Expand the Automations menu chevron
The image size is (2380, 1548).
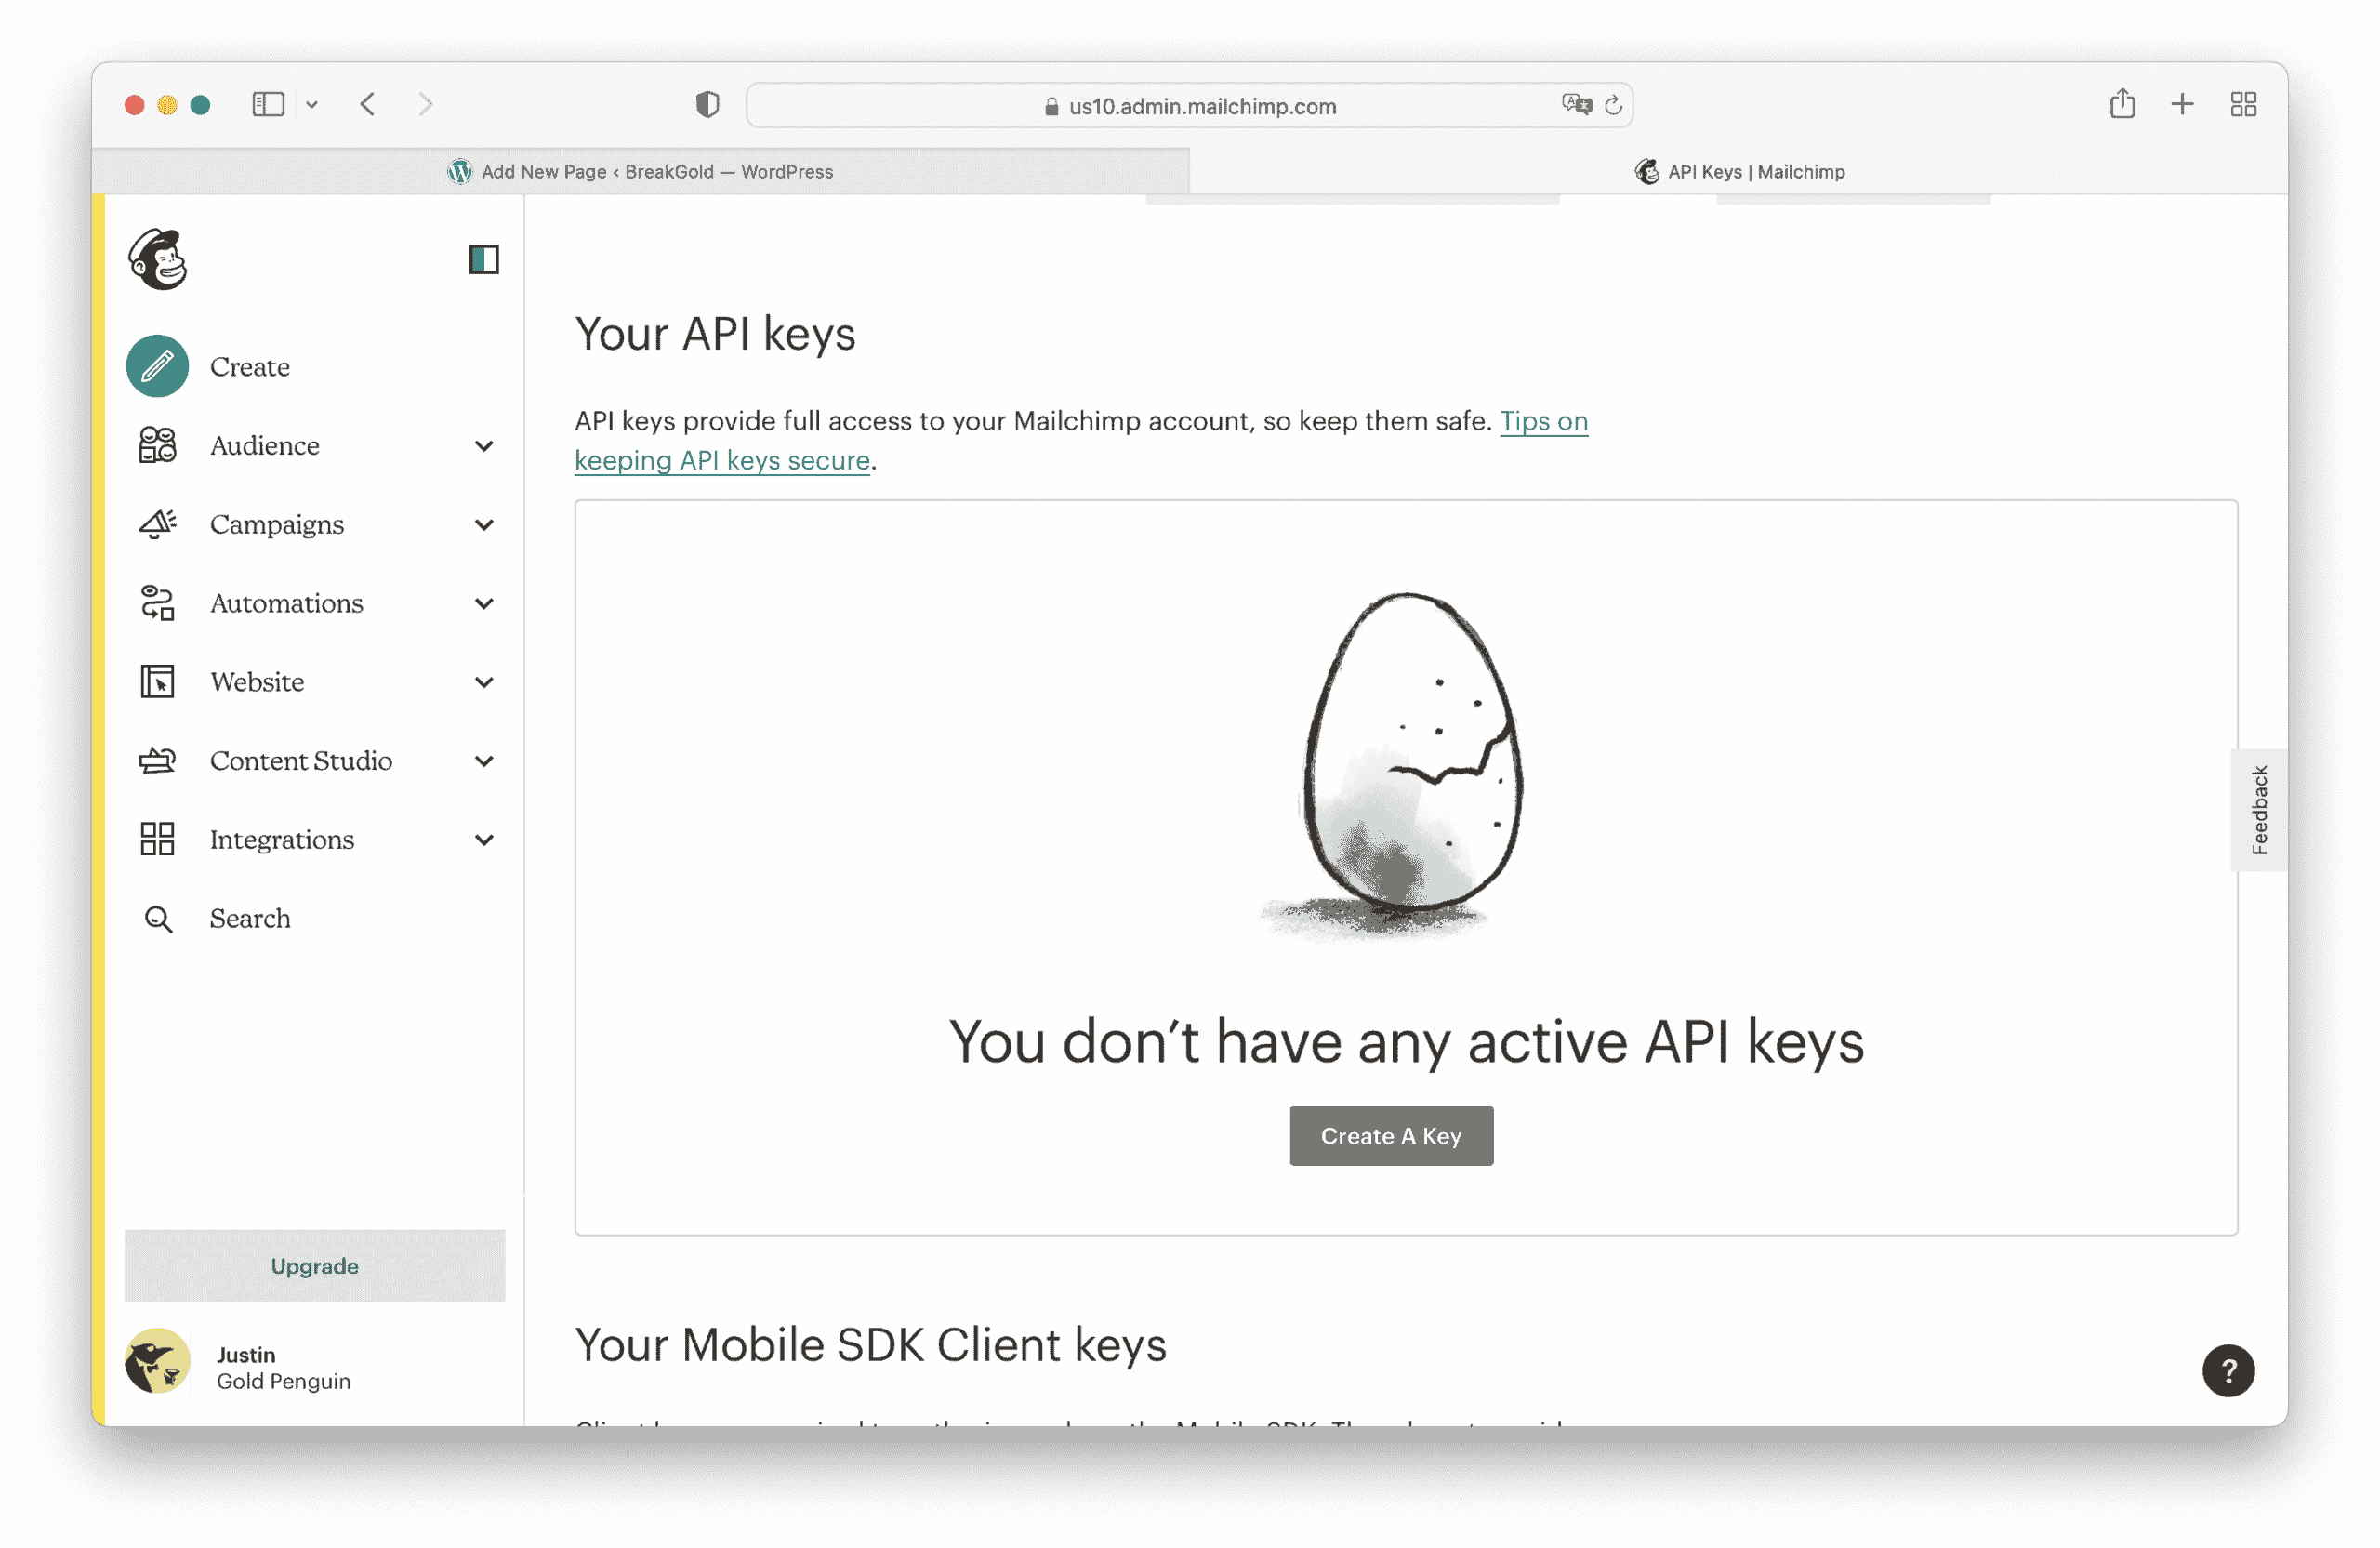484,604
